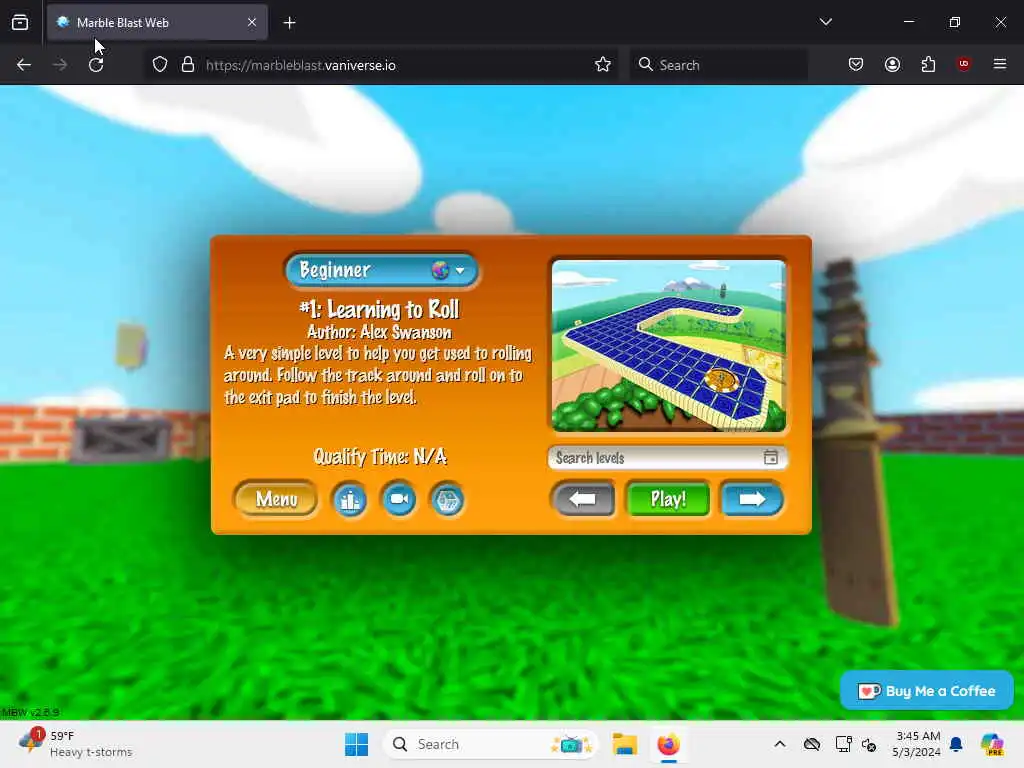Open File Explorer from the taskbar

(x=624, y=744)
